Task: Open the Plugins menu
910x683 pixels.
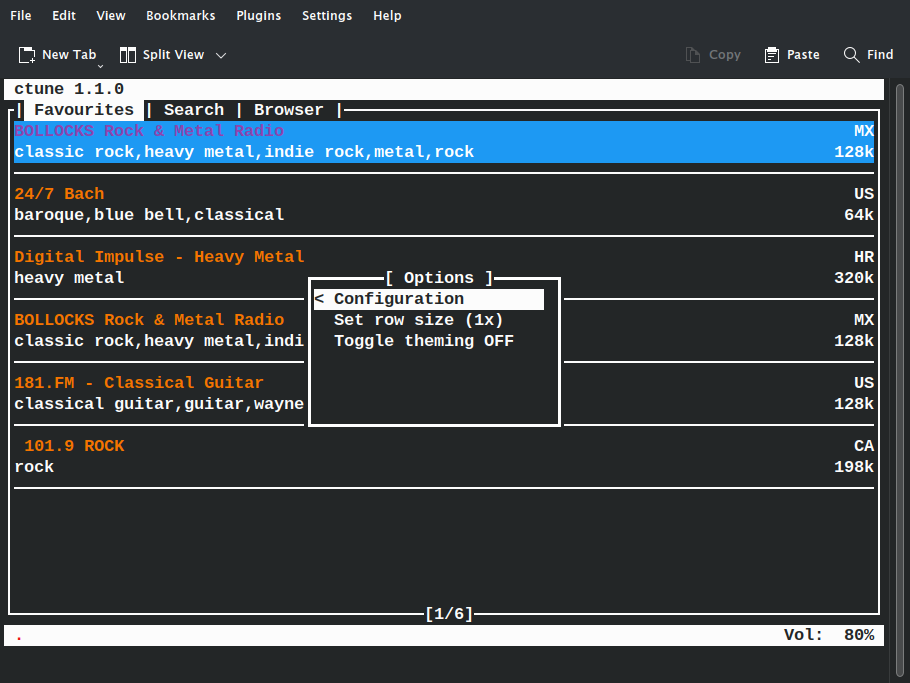Action: 258,16
